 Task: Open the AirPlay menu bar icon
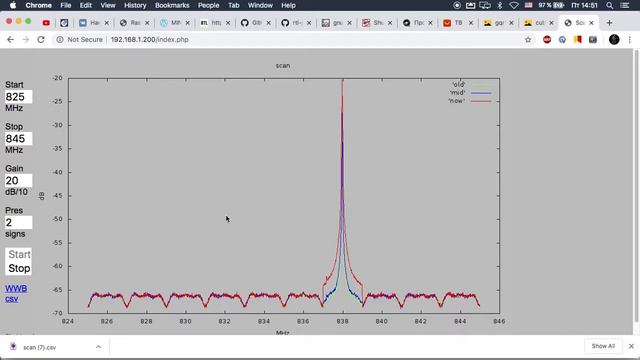471,5
